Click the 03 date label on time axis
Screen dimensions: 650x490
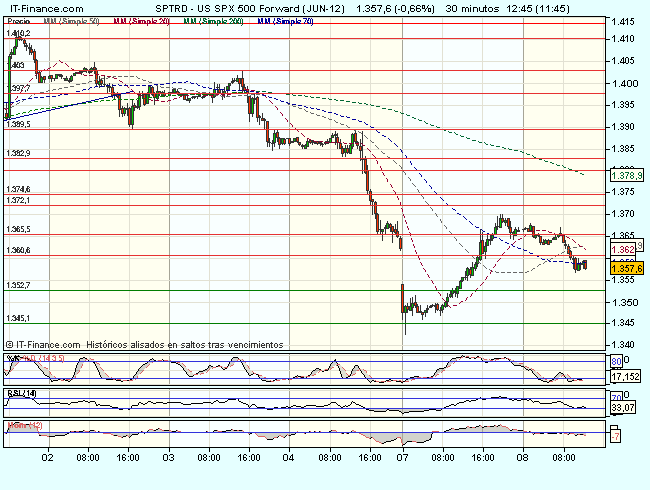tap(168, 458)
